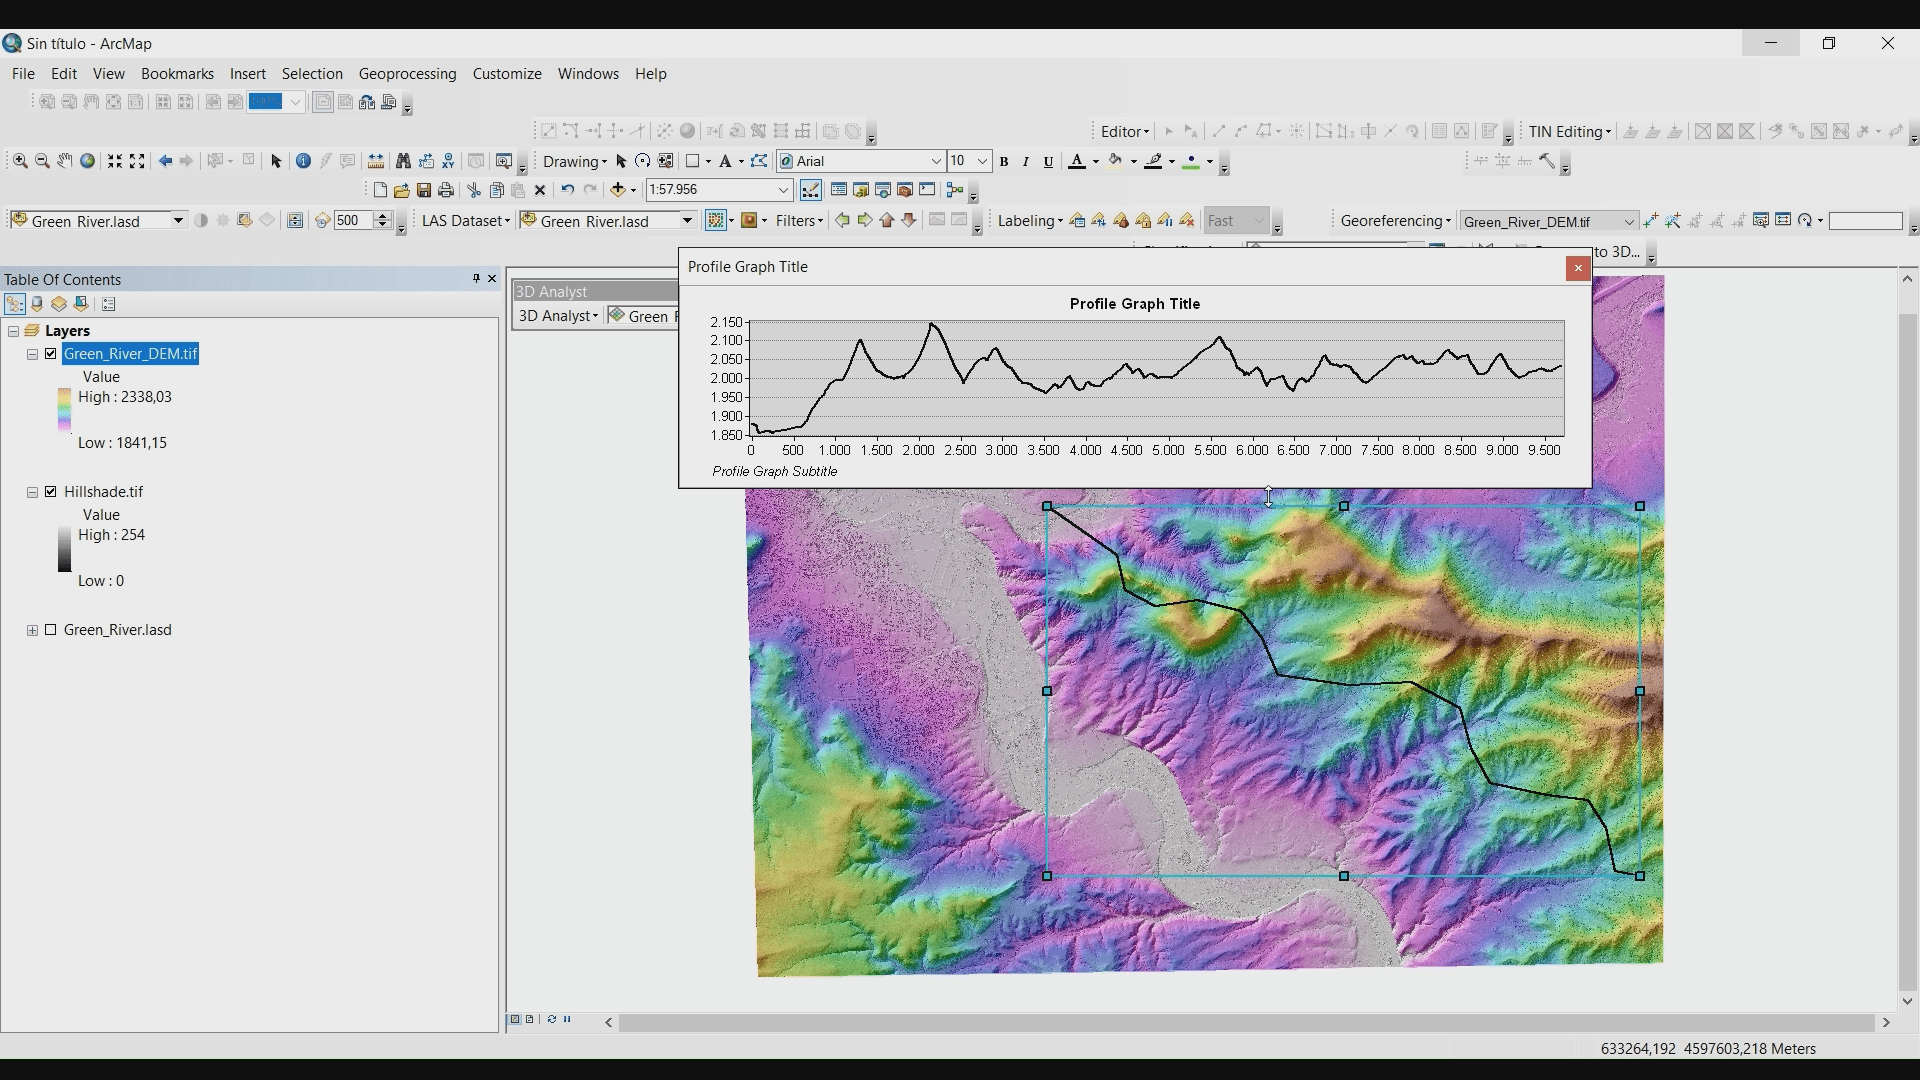This screenshot has height=1080, width=1920.
Task: Activate the Pan hand tool
Action: (x=65, y=161)
